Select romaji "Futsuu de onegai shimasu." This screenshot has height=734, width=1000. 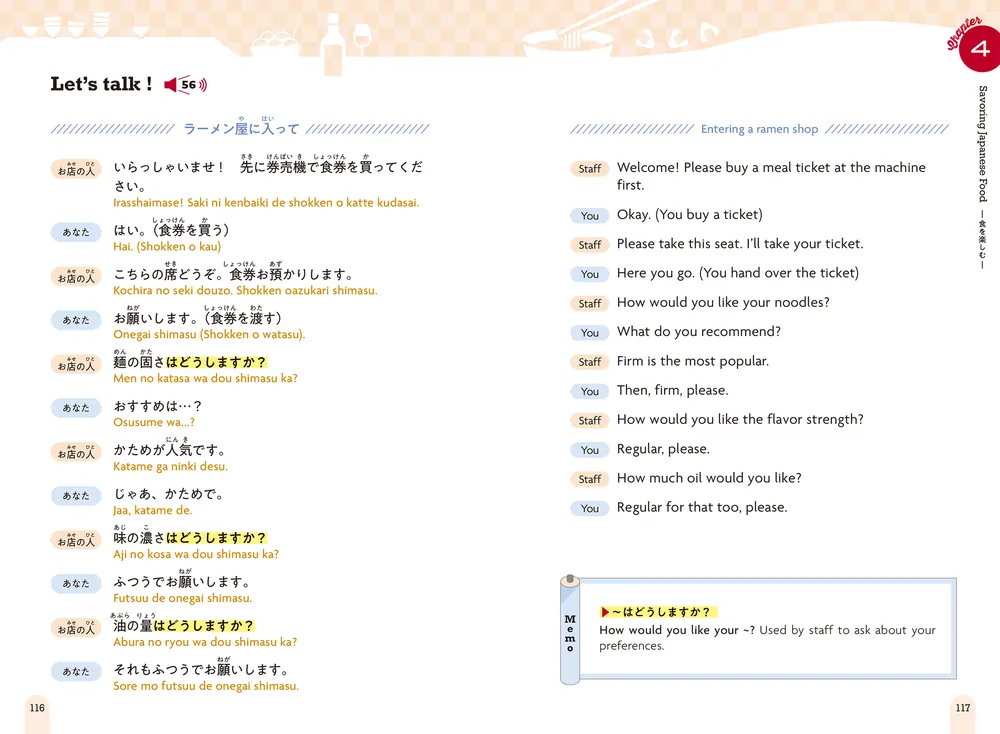[x=182, y=599]
